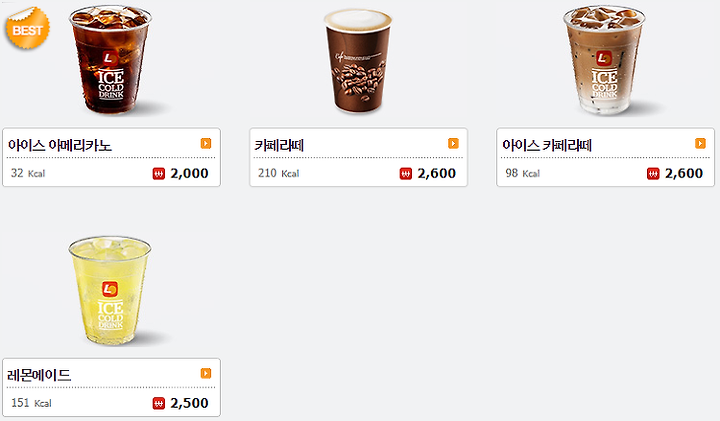
Task: Select the lemonade cup image
Action: pyautogui.click(x=110, y=290)
